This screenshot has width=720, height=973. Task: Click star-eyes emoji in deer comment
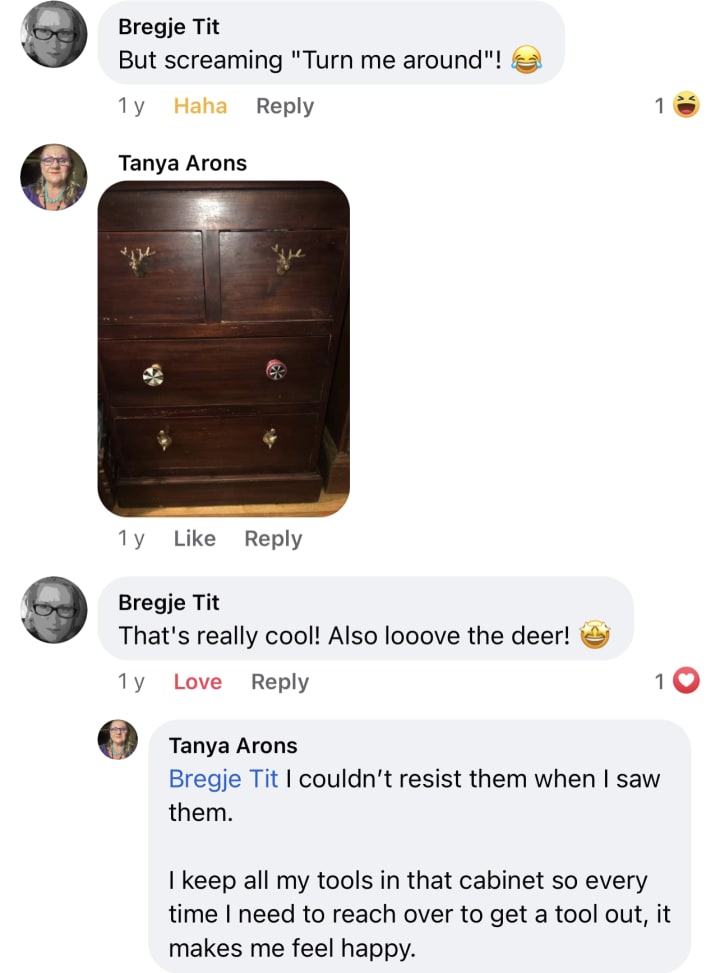tap(595, 635)
